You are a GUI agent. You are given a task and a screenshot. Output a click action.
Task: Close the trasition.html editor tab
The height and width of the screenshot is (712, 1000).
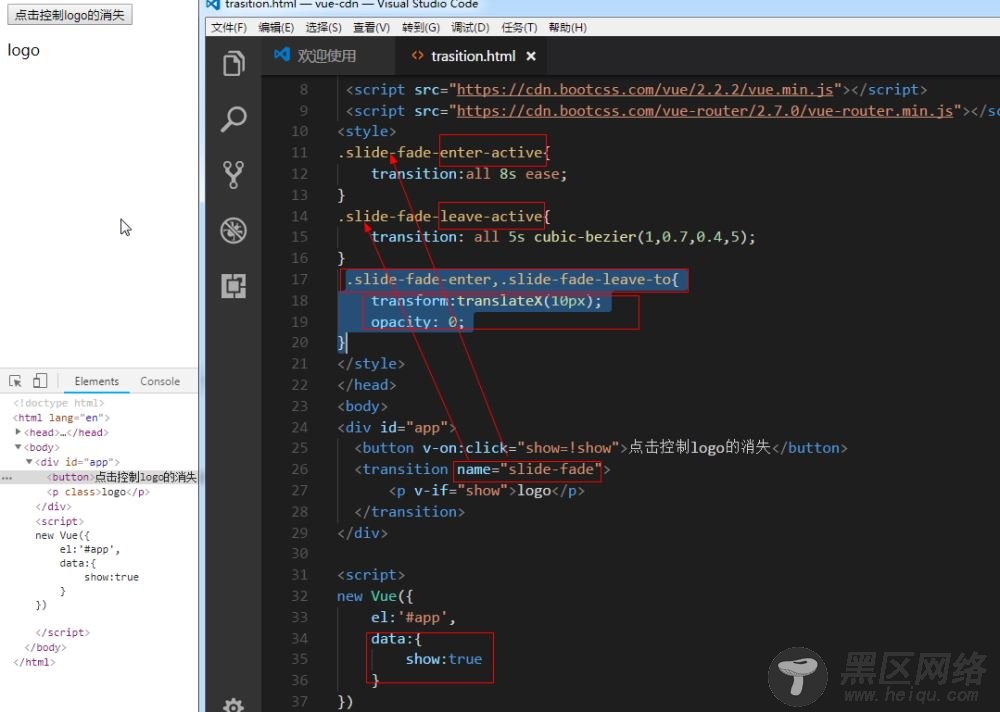pyautogui.click(x=531, y=56)
